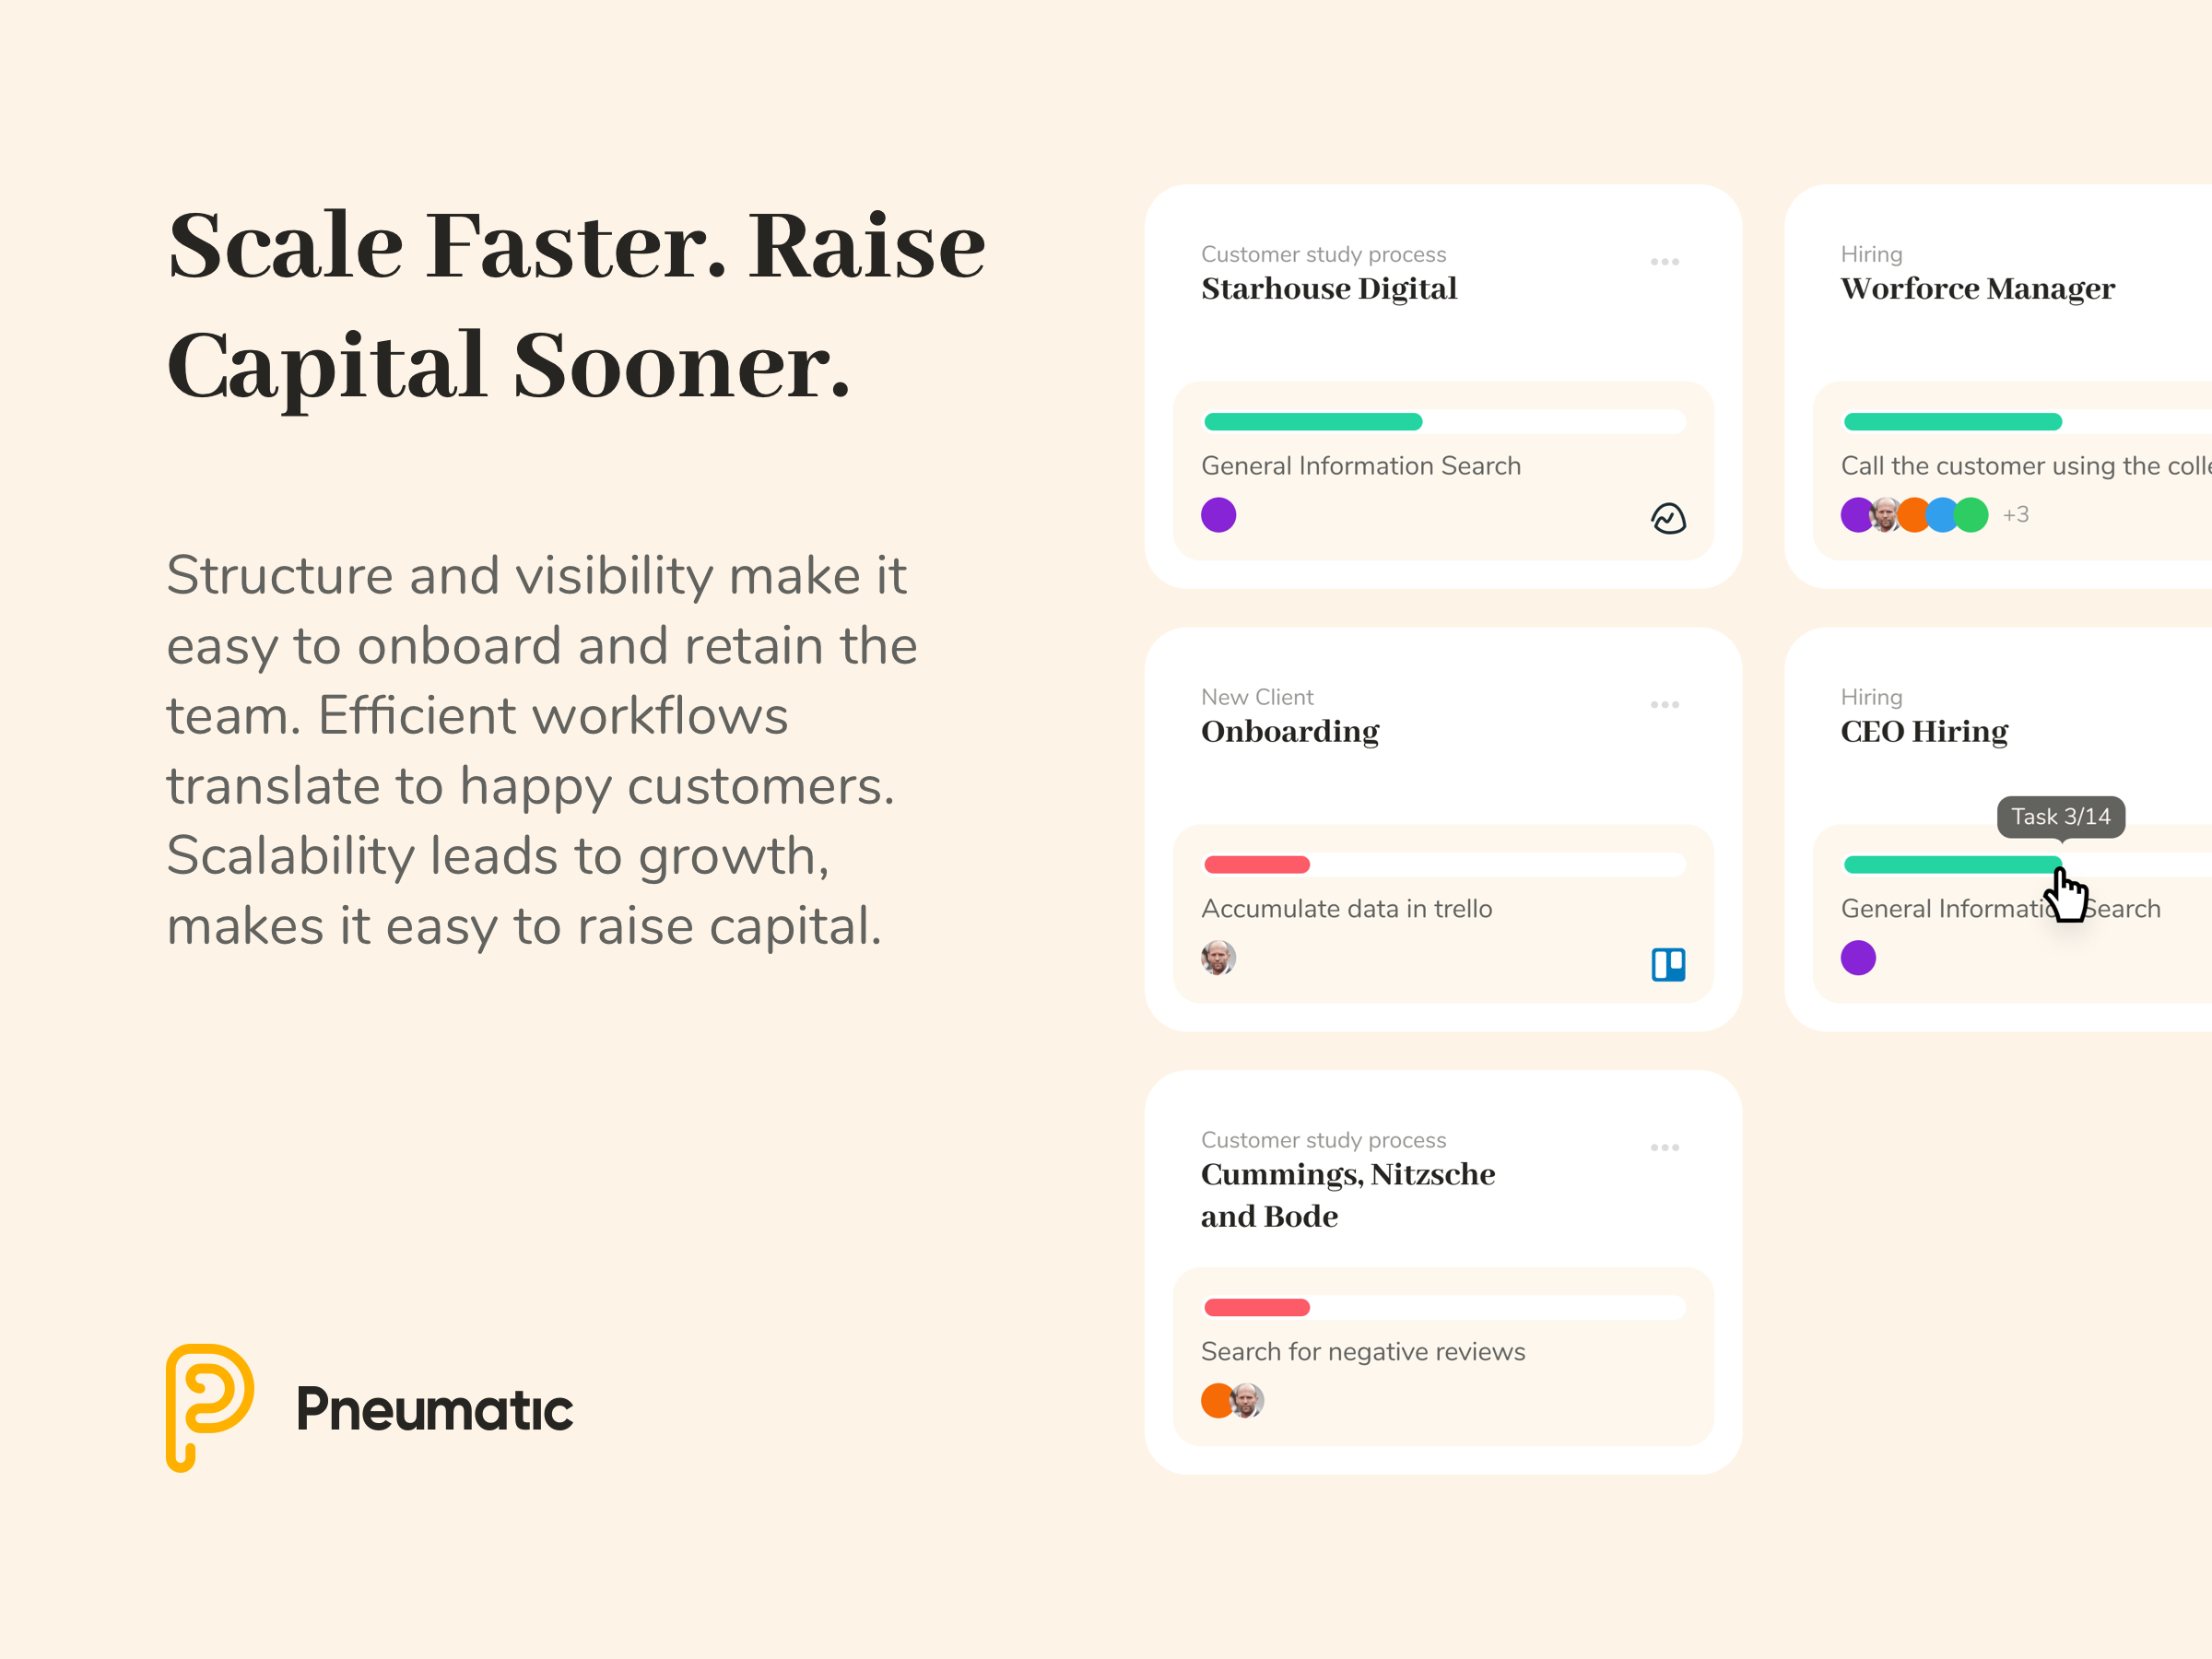The image size is (2212, 1659).
Task: Open the CEO Hiring workflow title
Action: [1924, 732]
